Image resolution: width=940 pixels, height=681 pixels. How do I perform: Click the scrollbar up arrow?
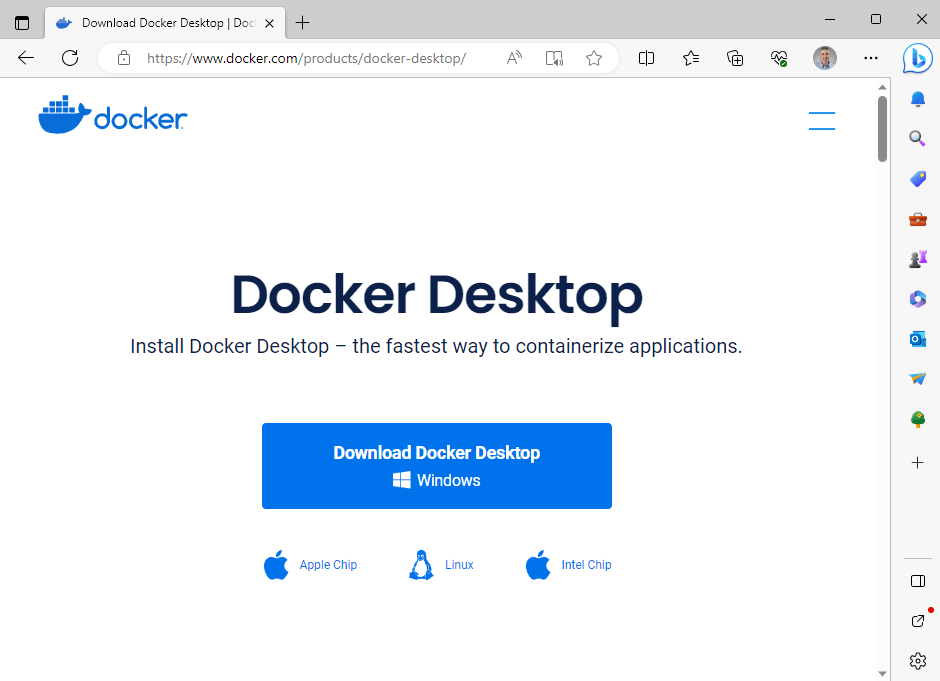tap(882, 88)
